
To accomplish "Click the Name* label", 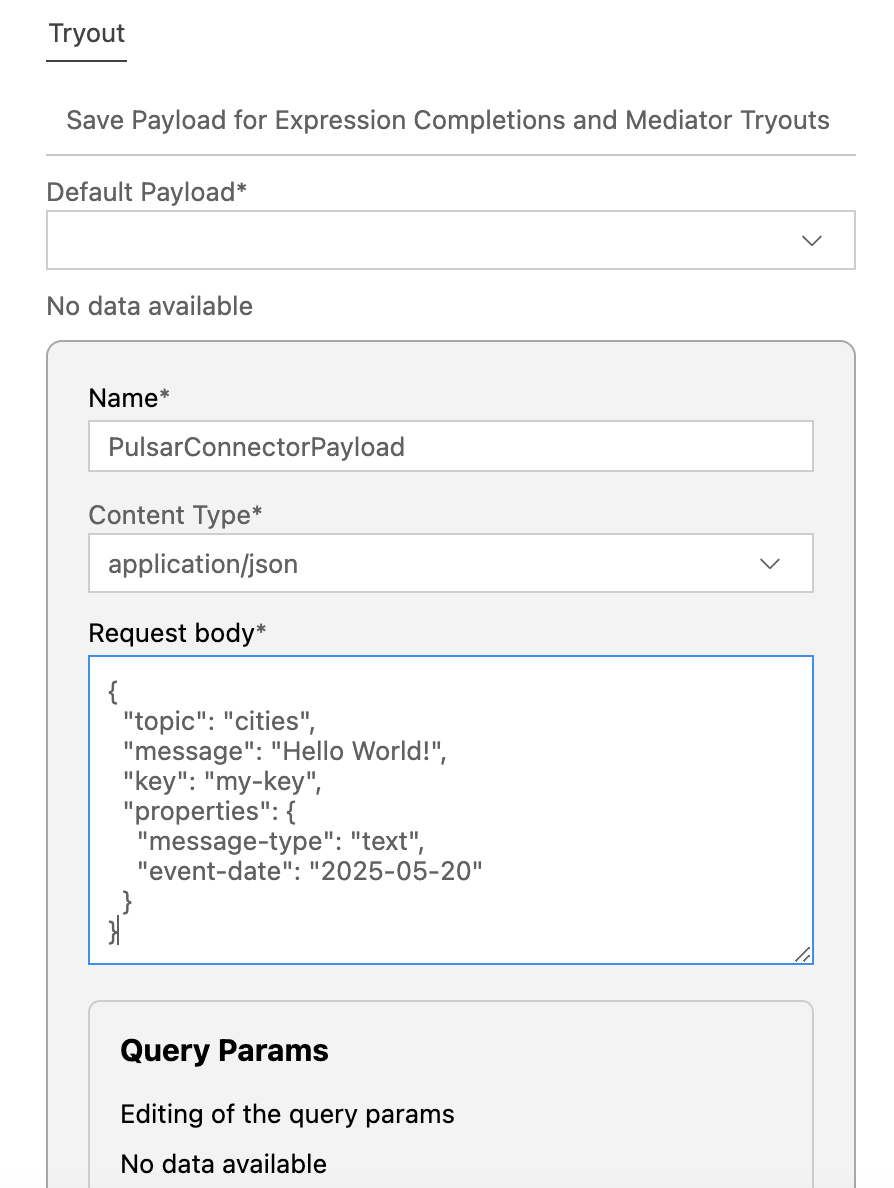I will pyautogui.click(x=129, y=398).
